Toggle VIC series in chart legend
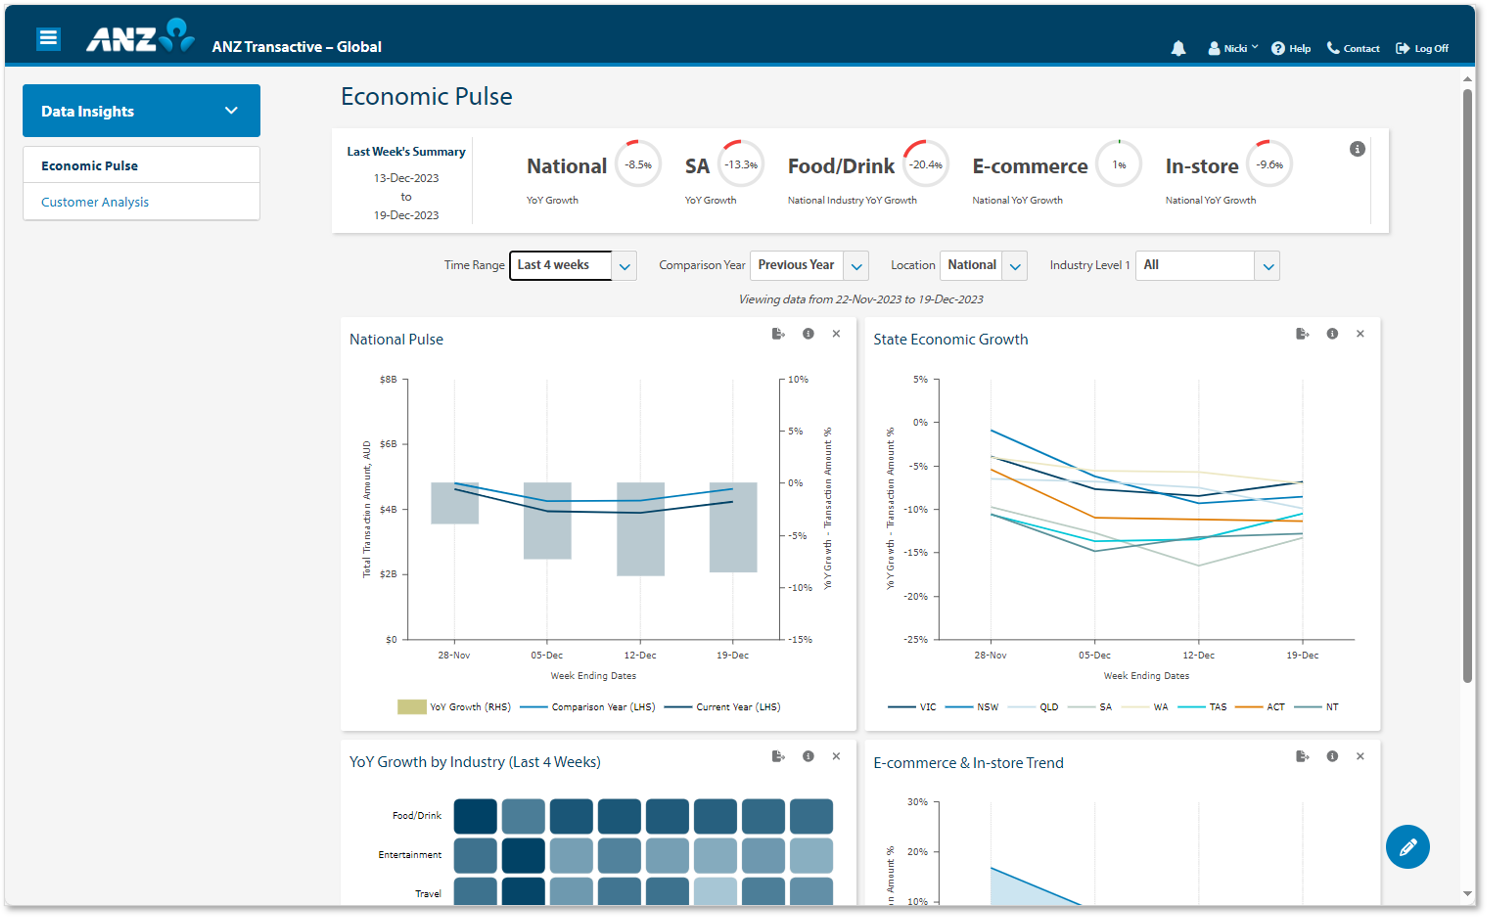Image resolution: width=1487 pixels, height=917 pixels. coord(913,707)
